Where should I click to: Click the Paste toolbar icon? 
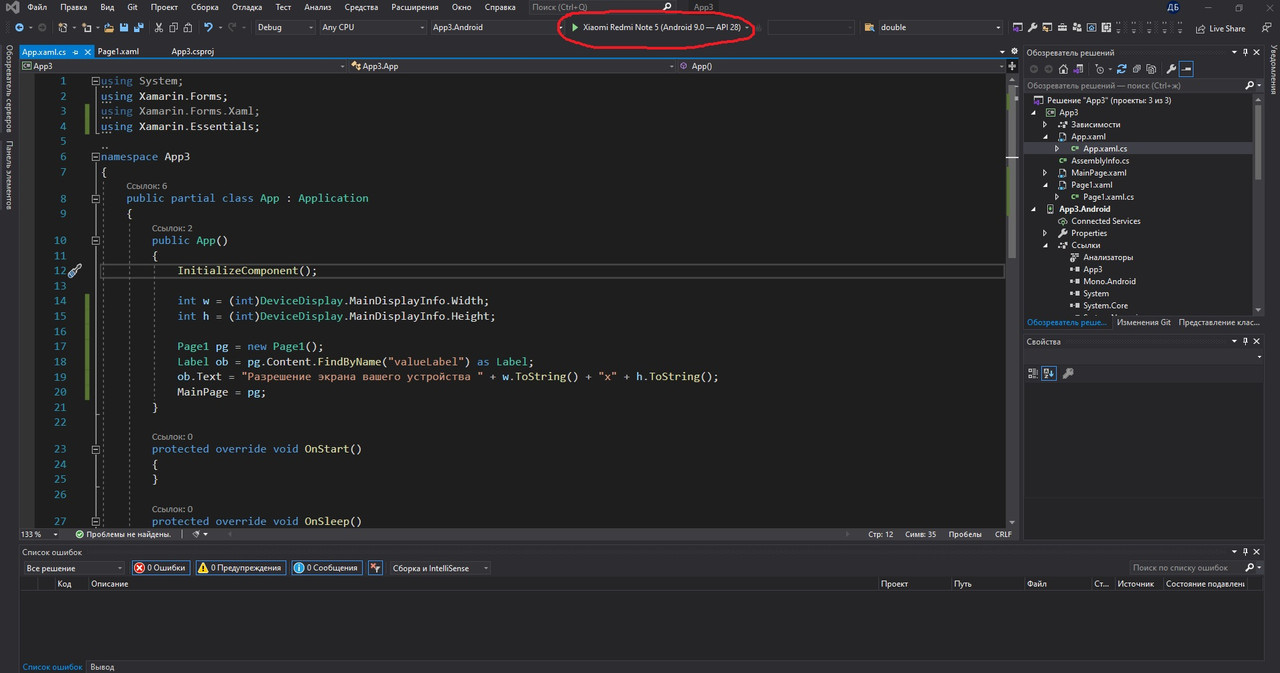click(189, 27)
